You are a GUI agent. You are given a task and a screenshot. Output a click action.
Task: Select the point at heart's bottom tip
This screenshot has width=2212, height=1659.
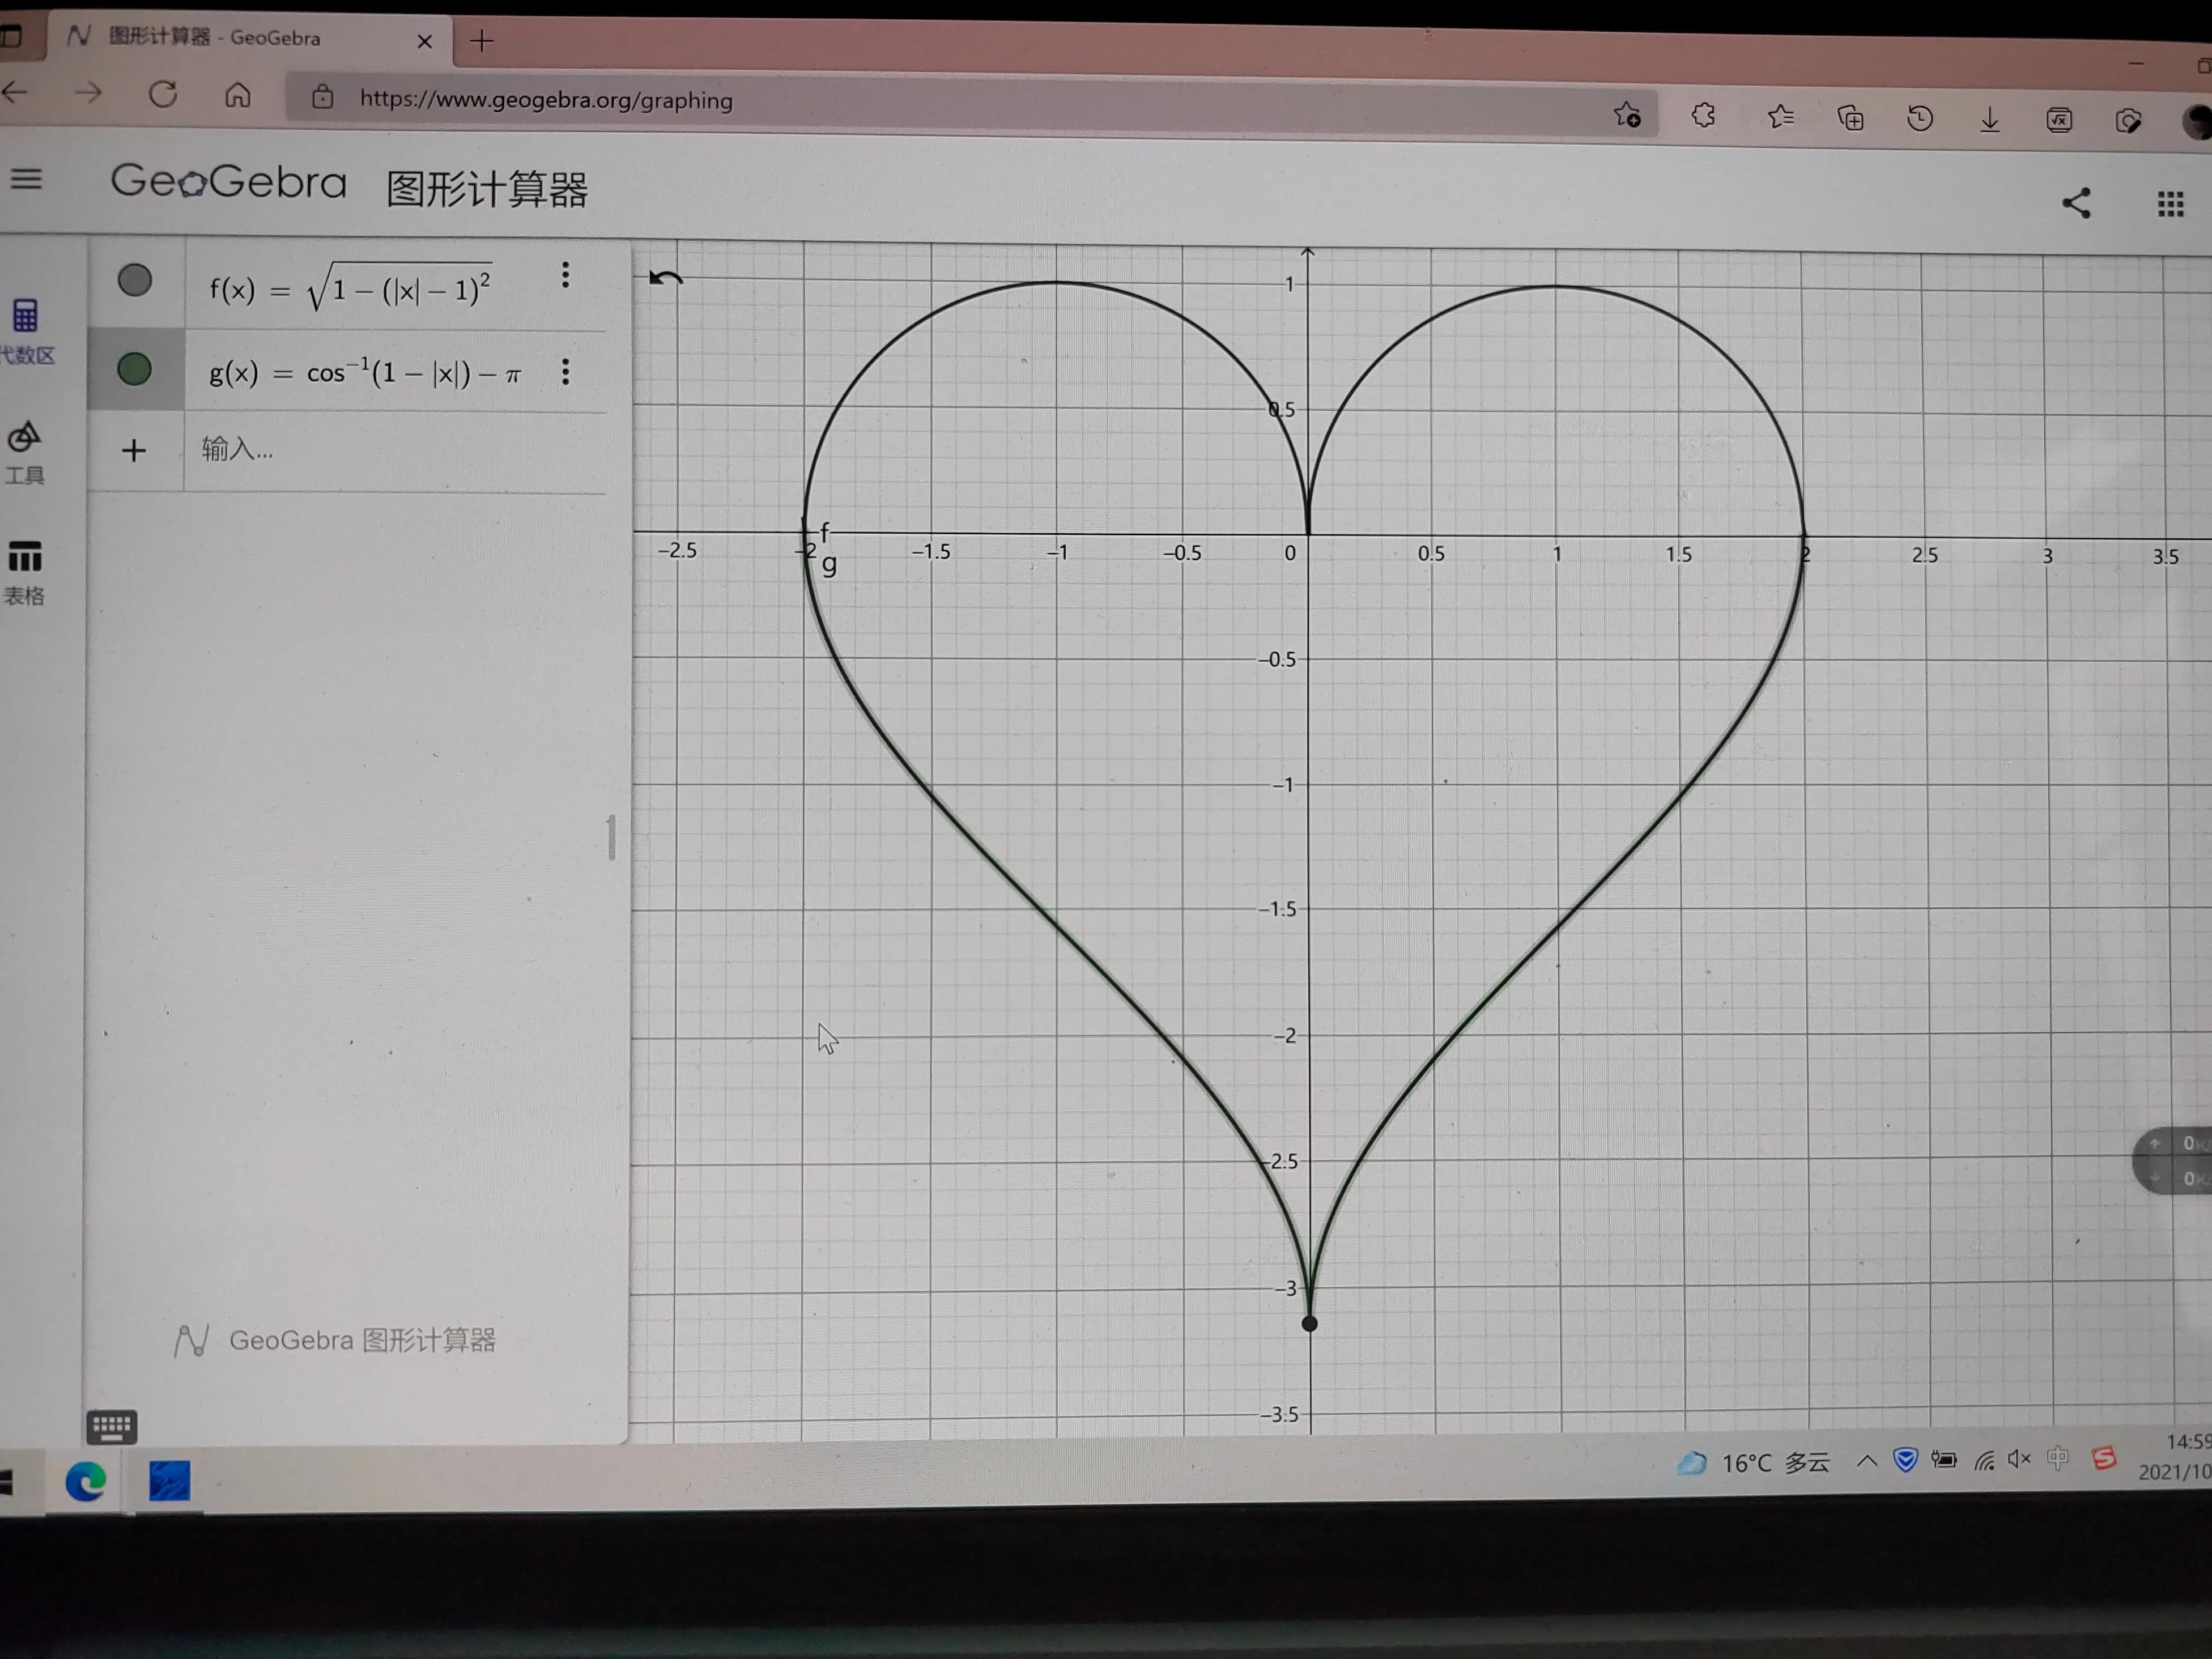(1309, 1324)
